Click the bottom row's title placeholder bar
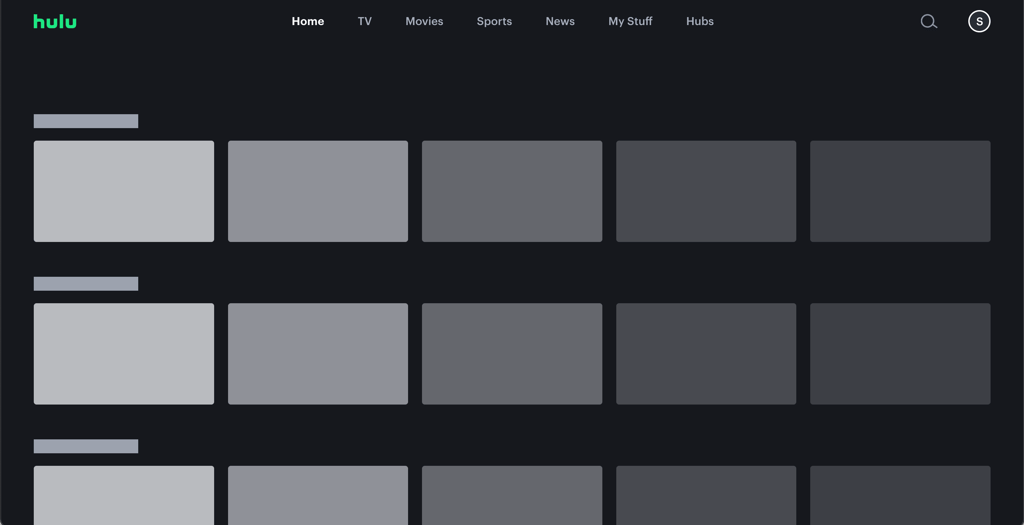This screenshot has width=1024, height=525. point(86,446)
